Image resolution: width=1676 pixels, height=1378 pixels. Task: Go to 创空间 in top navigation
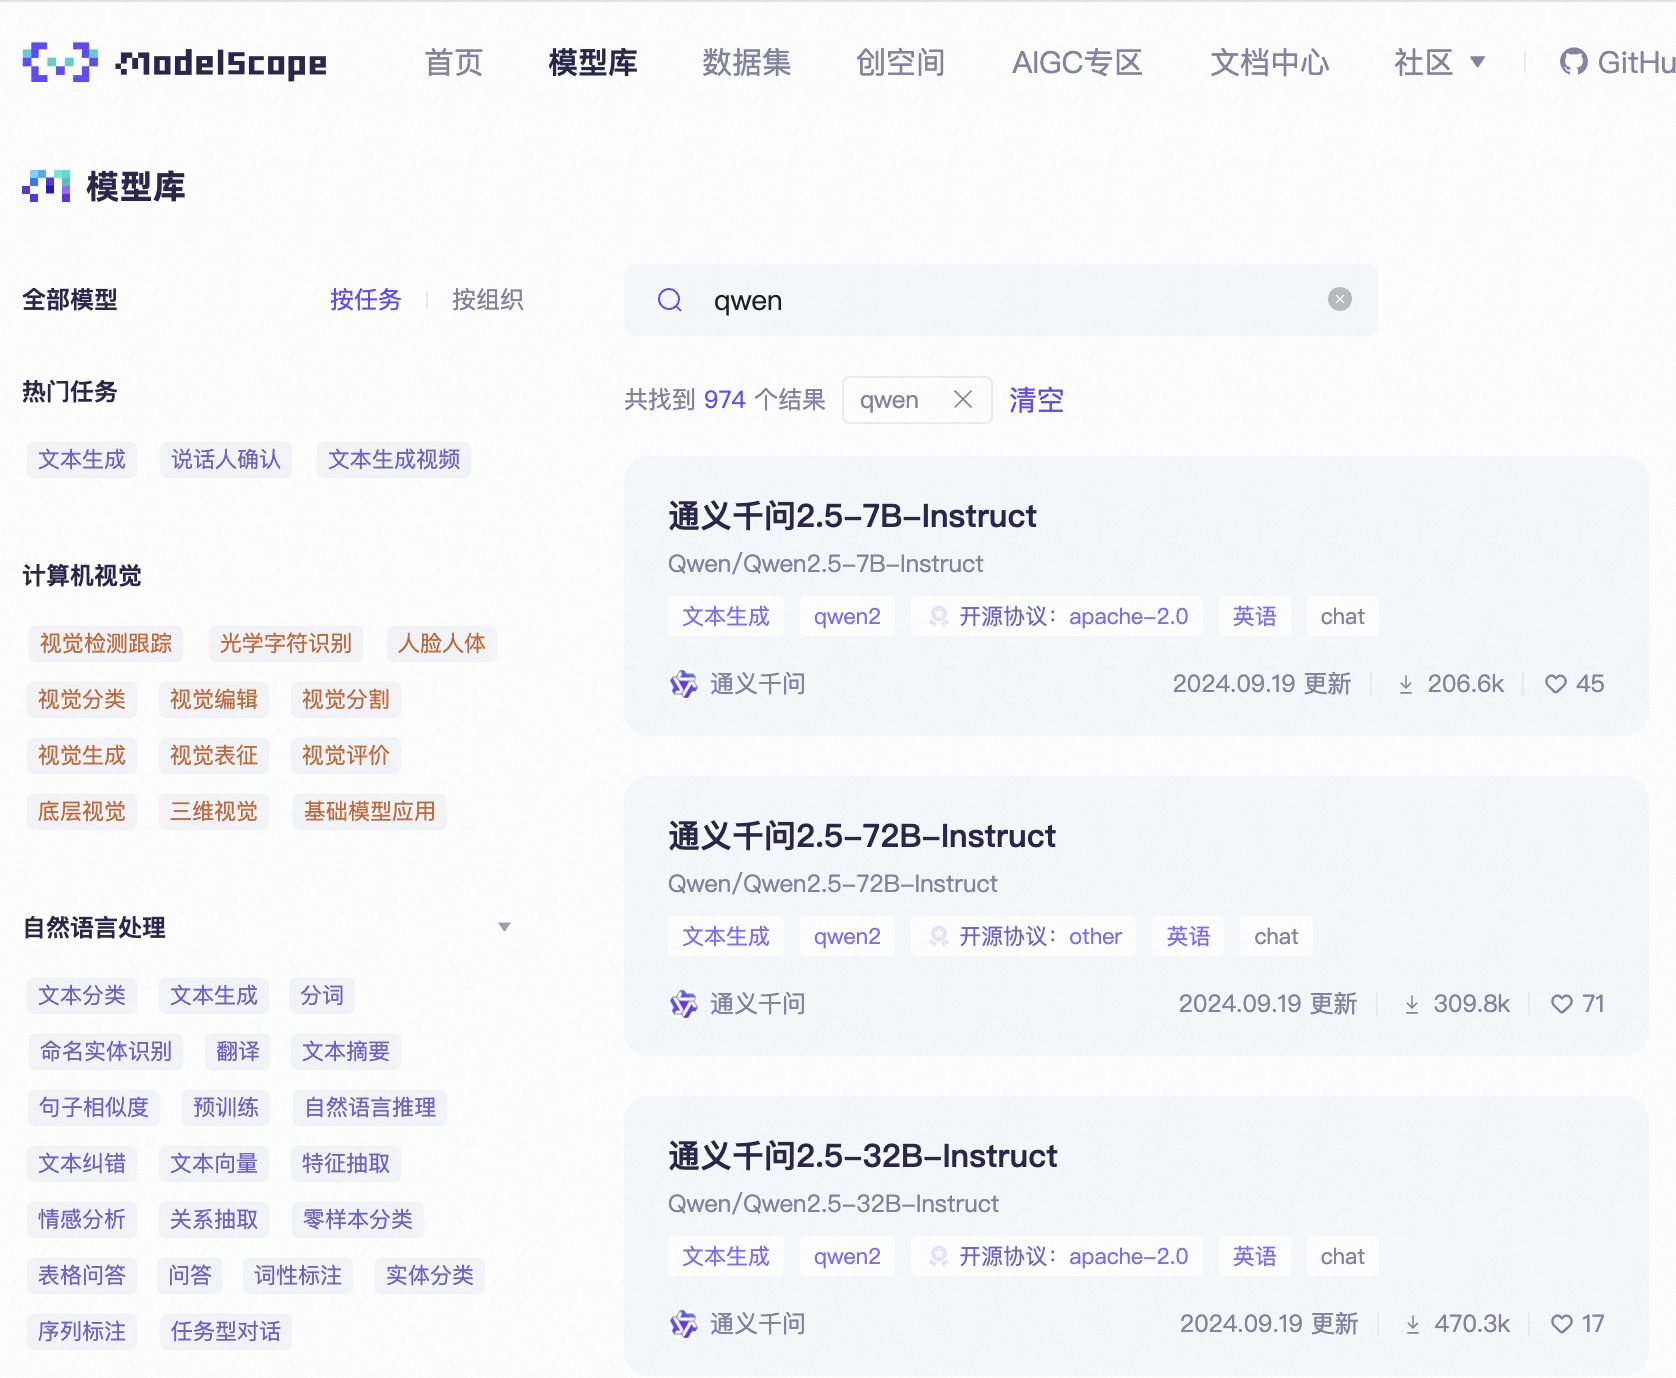[x=900, y=62]
